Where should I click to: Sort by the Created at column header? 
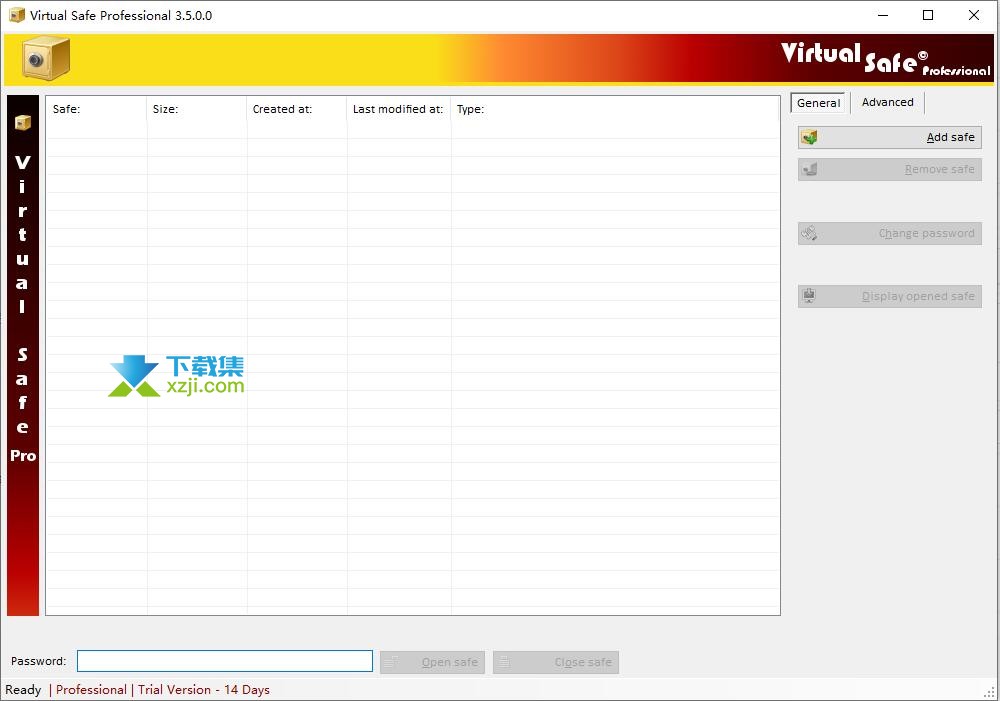[297, 109]
